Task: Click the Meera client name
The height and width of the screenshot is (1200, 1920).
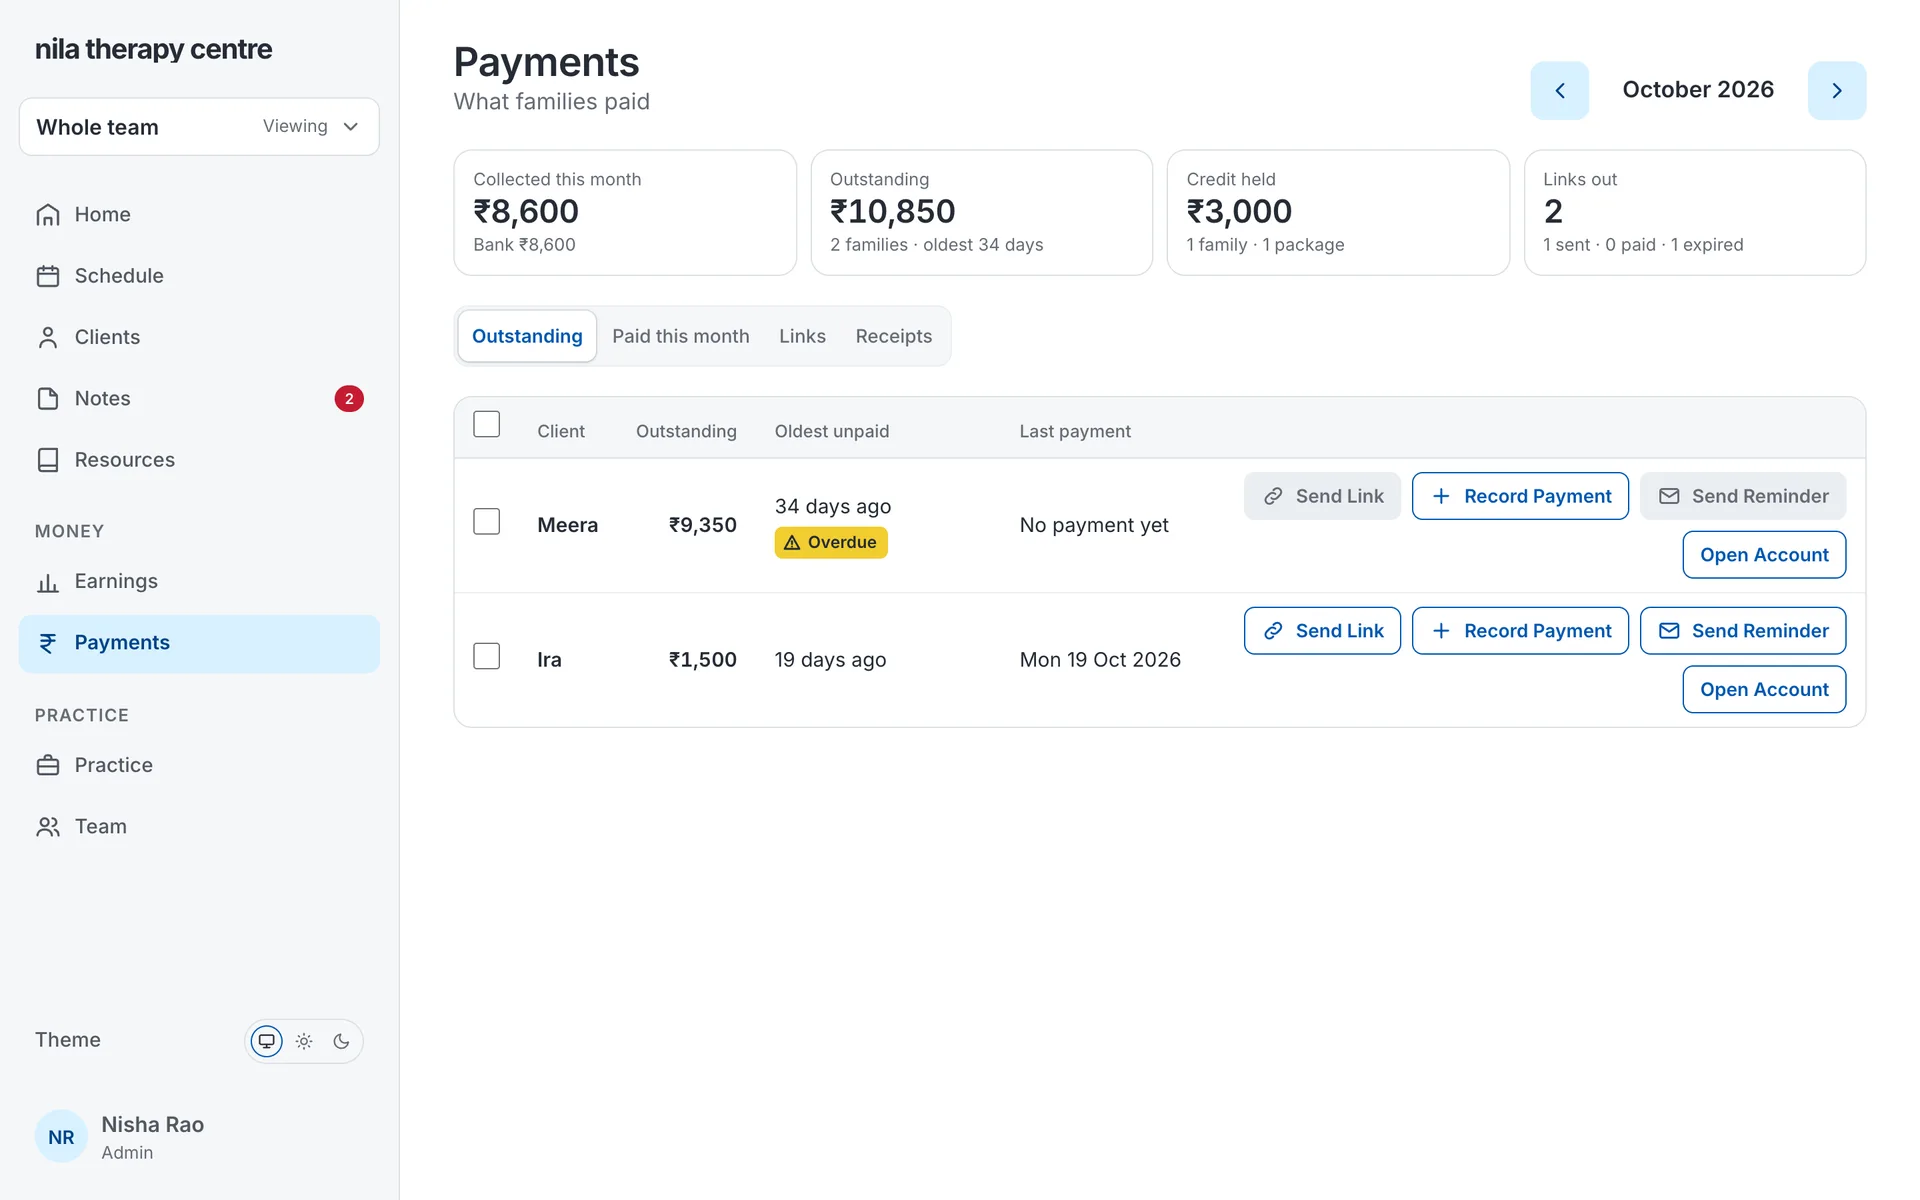Action: [567, 525]
